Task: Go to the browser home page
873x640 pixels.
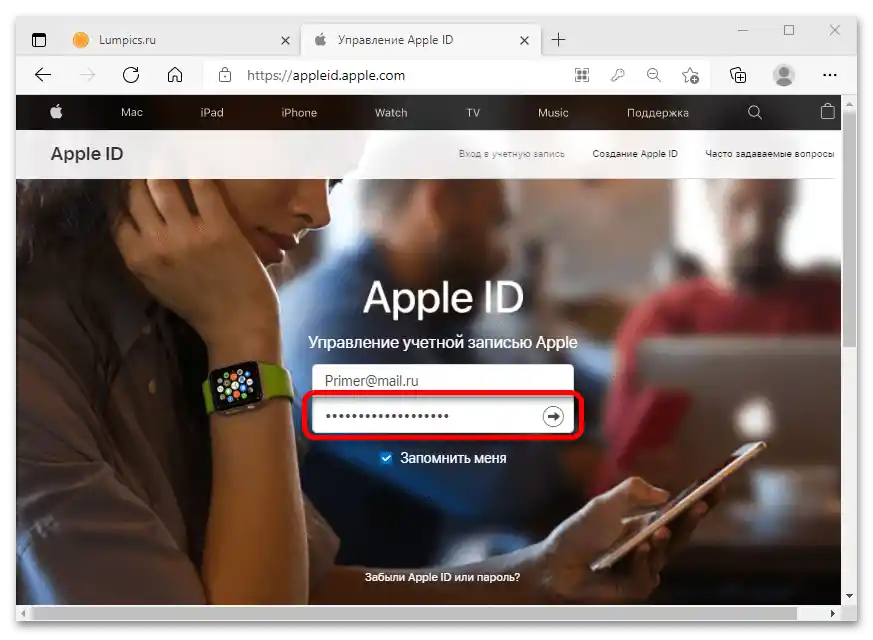Action: tap(175, 75)
